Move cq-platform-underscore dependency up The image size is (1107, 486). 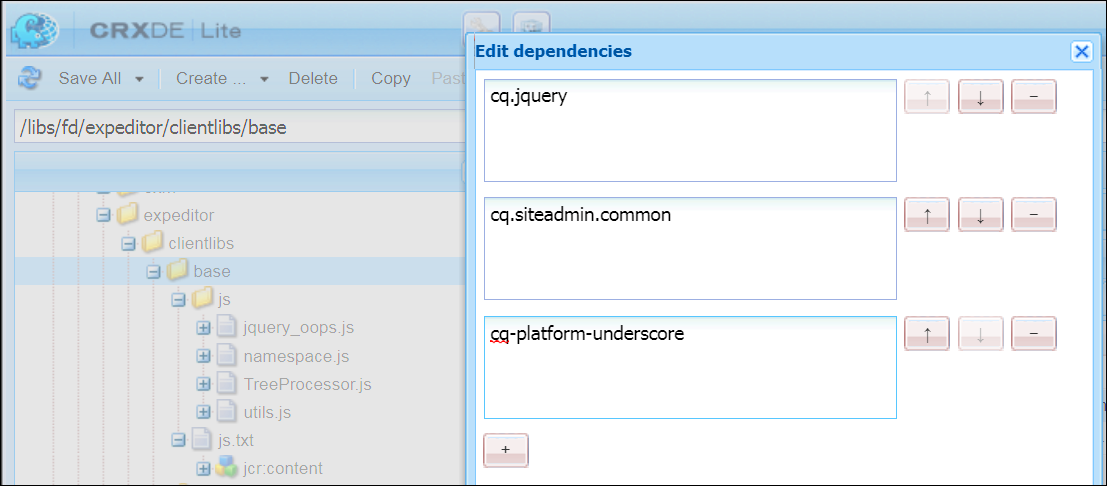click(927, 333)
